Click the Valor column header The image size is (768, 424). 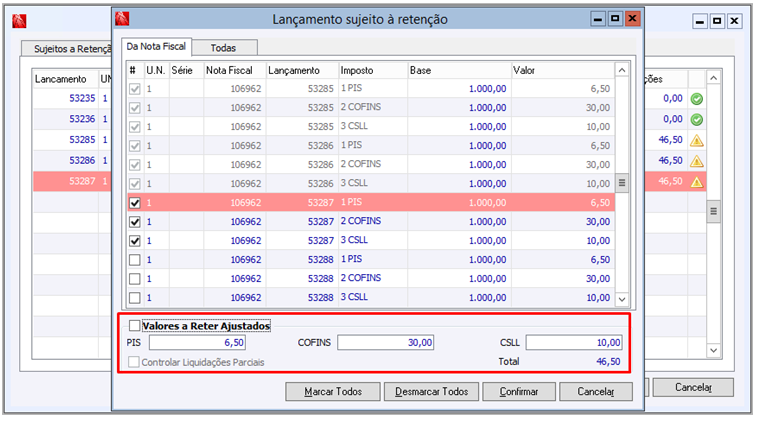[x=562, y=71]
